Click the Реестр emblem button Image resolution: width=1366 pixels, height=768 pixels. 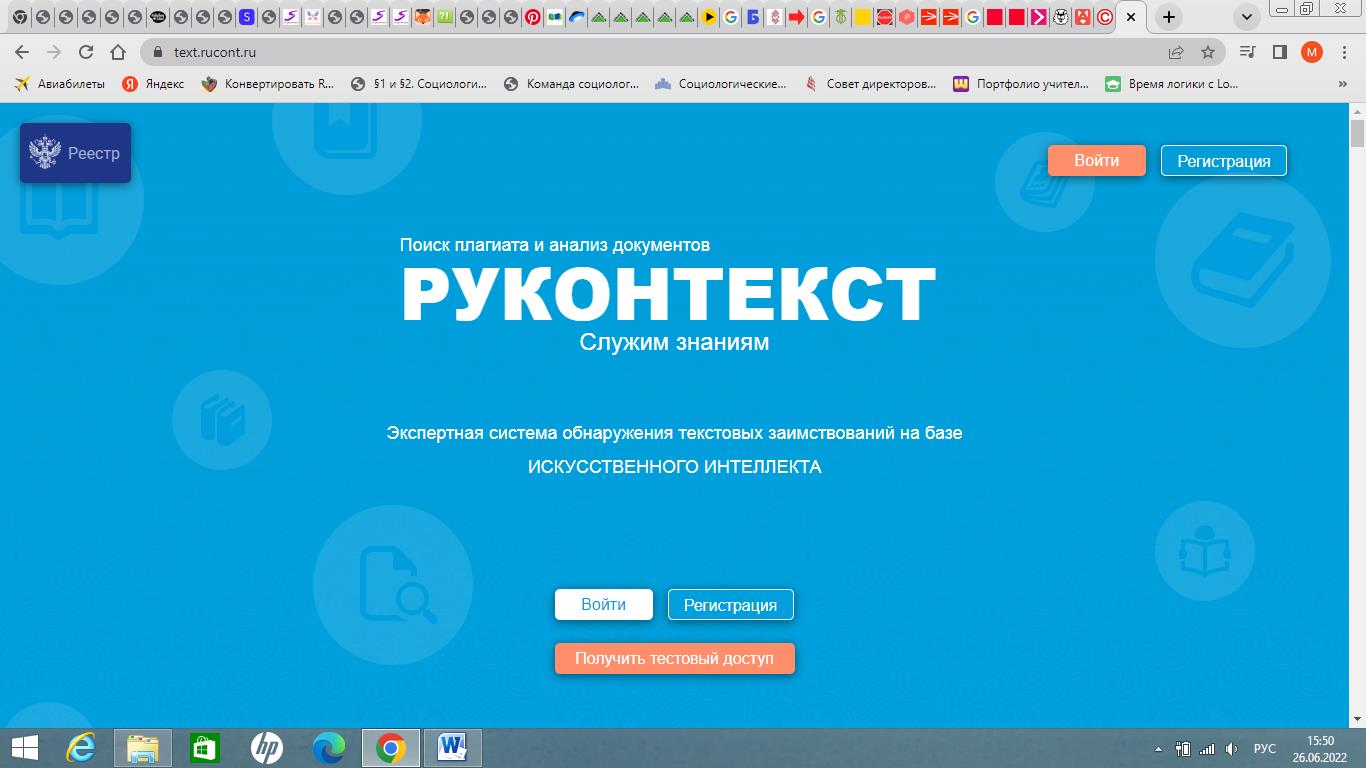[x=76, y=153]
